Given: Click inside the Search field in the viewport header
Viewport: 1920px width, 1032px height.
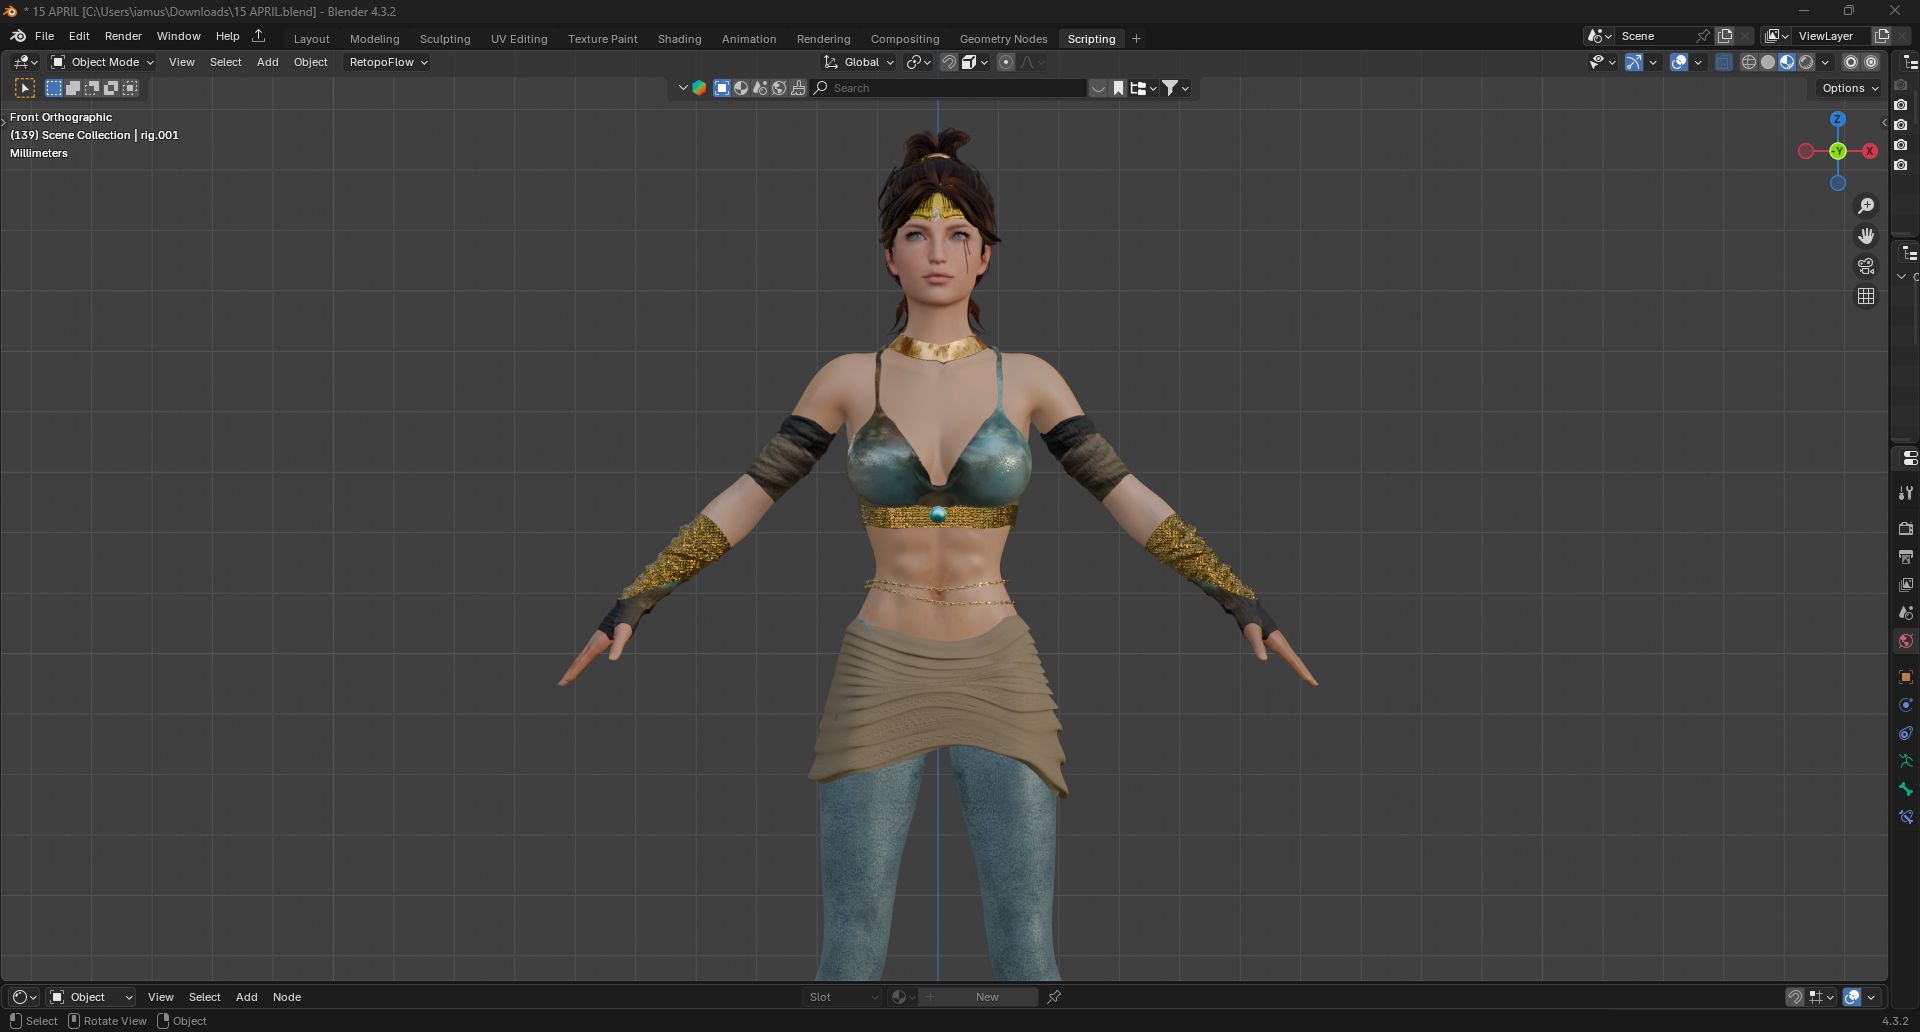Looking at the screenshot, I should (x=950, y=88).
